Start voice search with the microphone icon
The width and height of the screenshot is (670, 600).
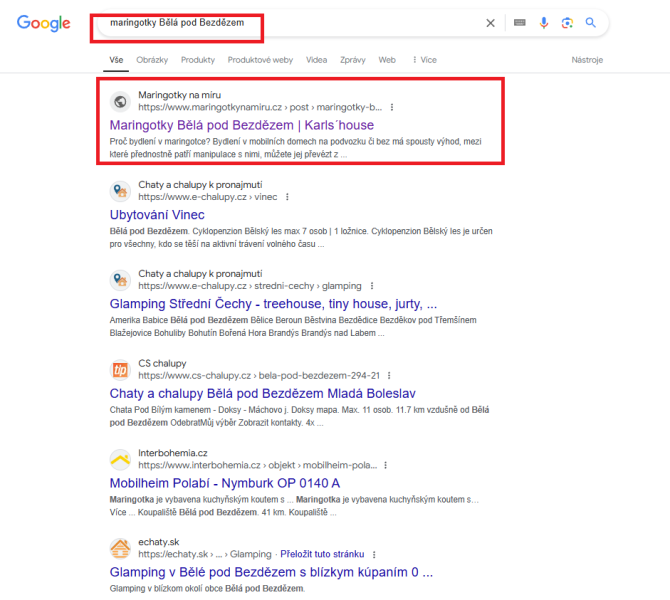coord(544,23)
